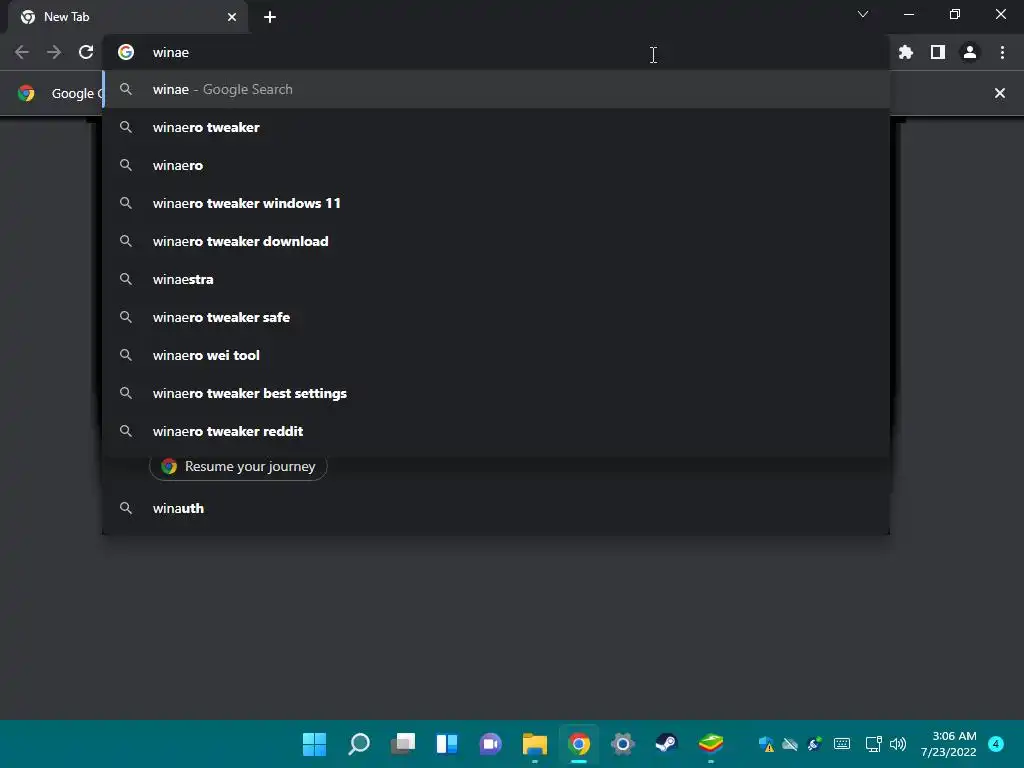The width and height of the screenshot is (1024, 768).
Task: Open the Widgets taskbar icon
Action: [447, 744]
